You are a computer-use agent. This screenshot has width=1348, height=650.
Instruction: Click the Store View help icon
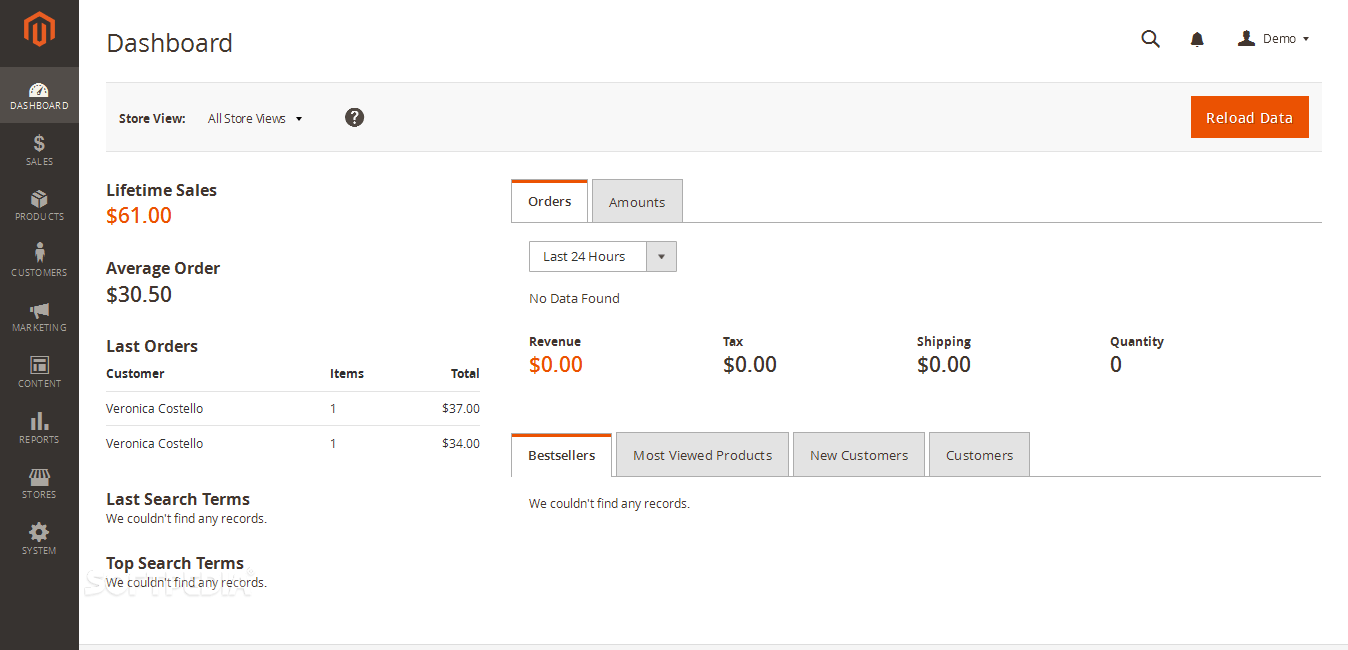tap(354, 117)
